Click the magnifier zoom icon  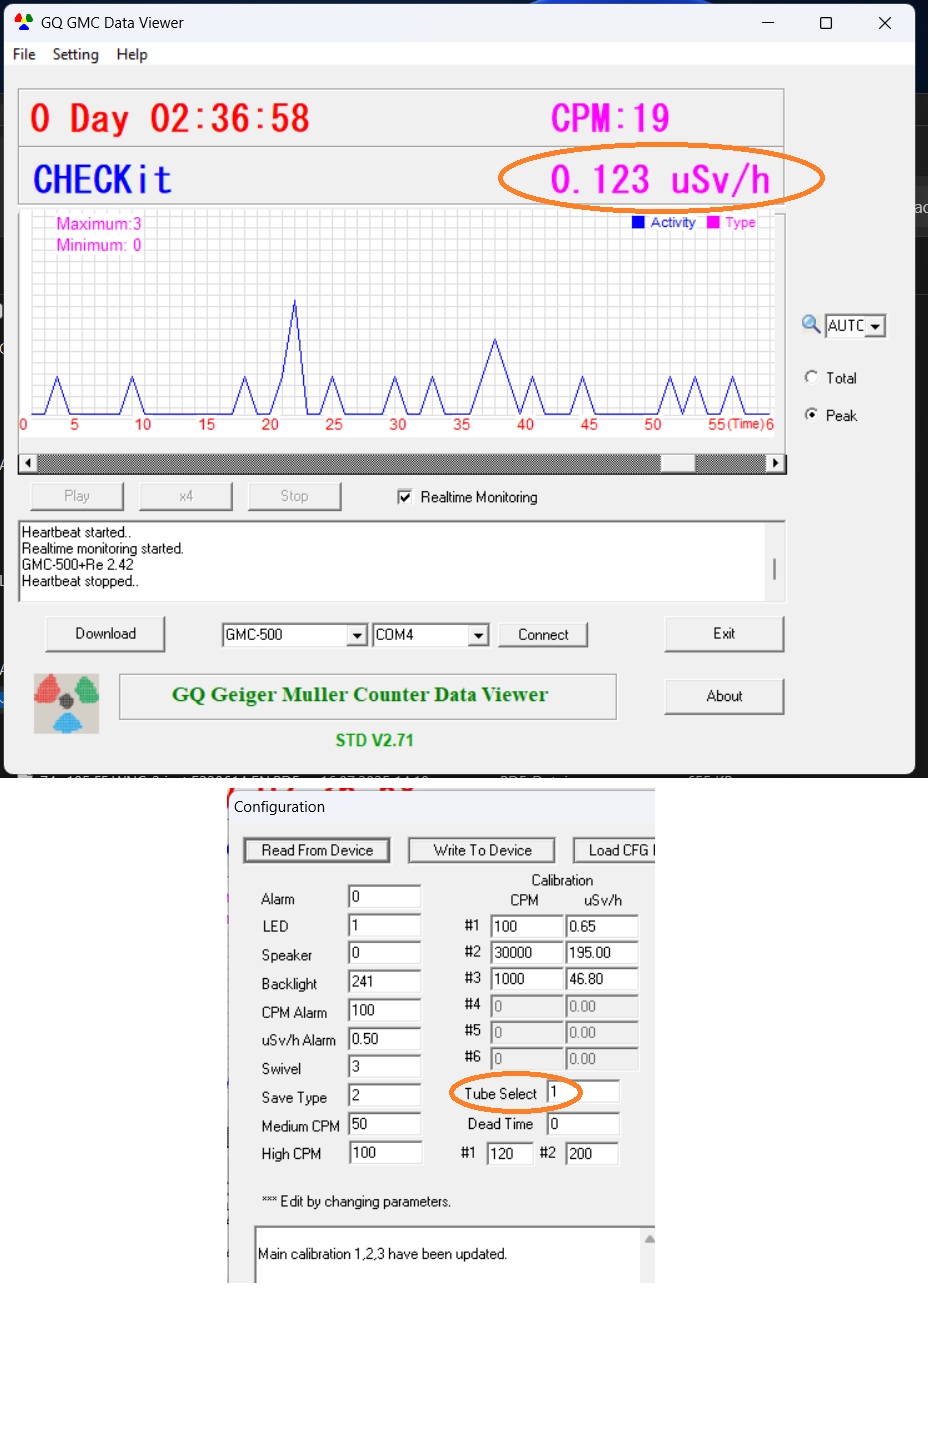click(x=811, y=324)
